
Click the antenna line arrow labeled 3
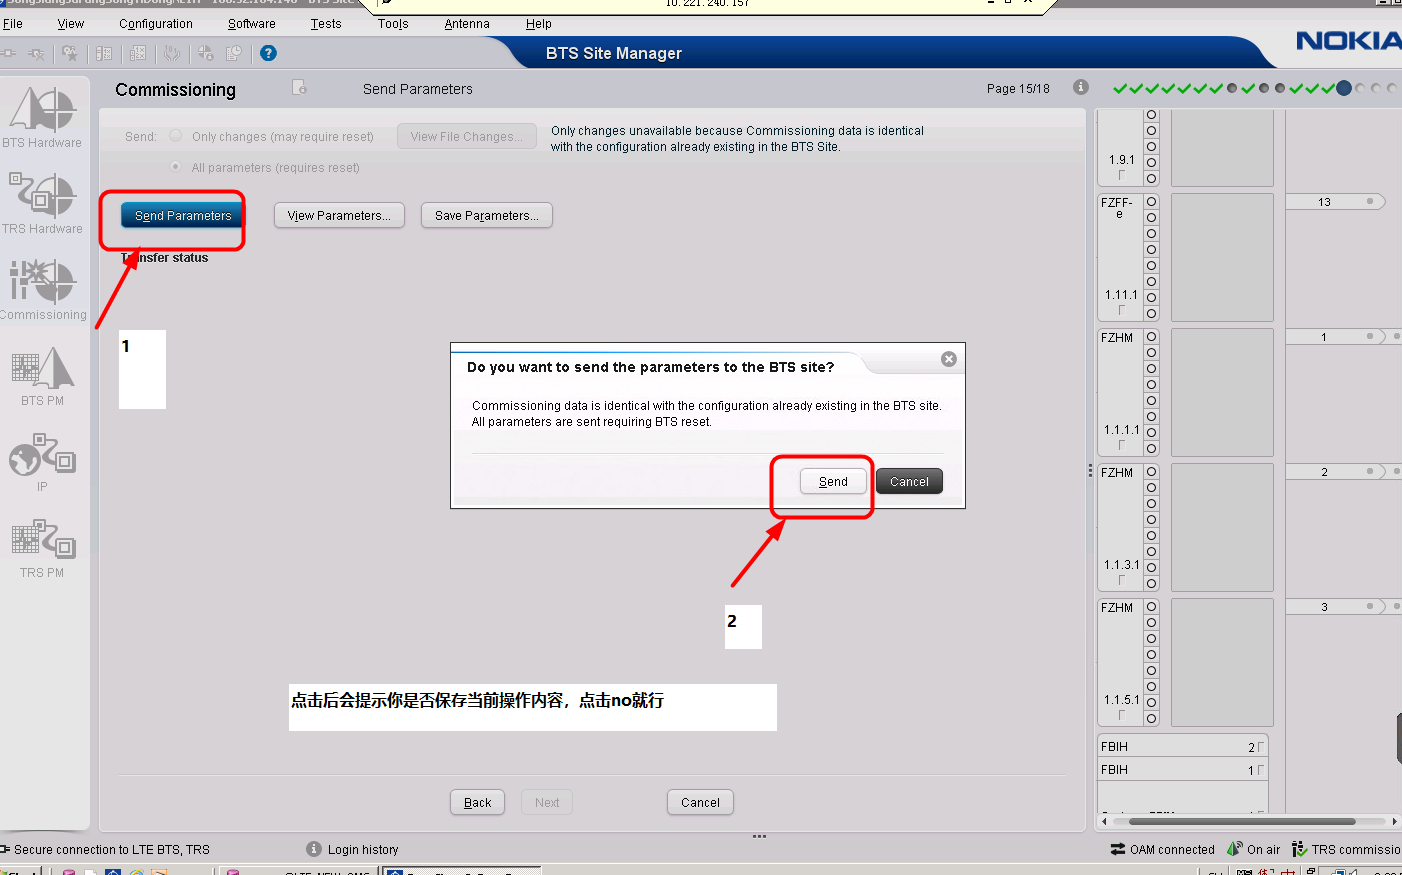[1335, 607]
